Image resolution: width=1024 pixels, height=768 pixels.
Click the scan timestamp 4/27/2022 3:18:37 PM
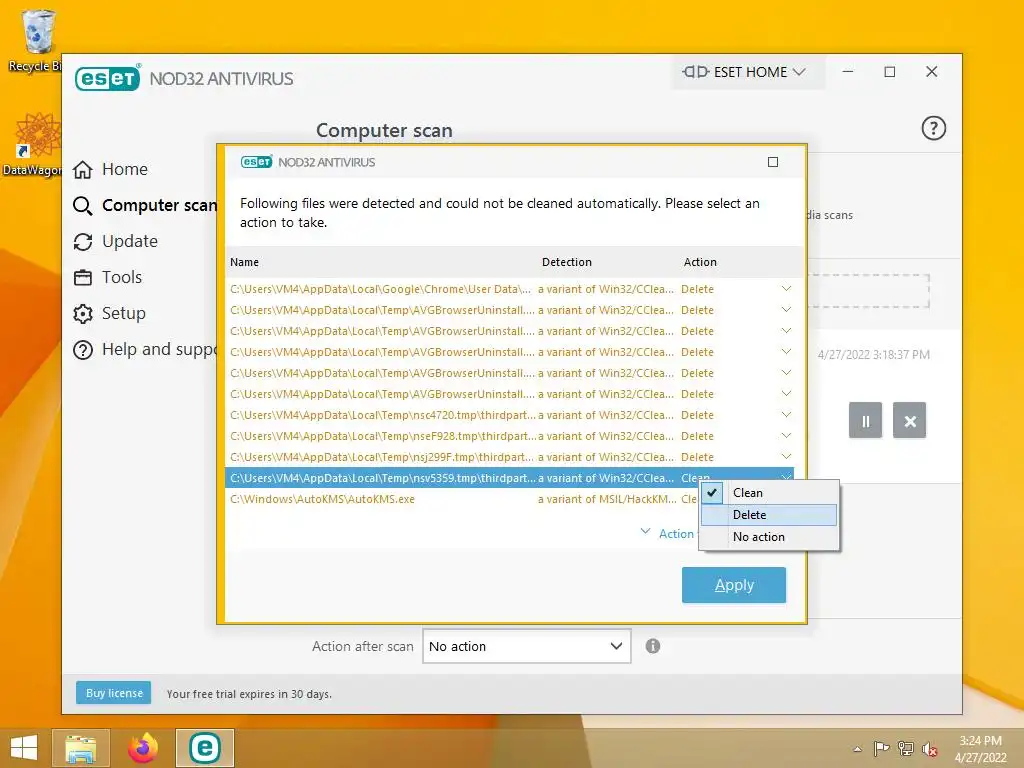(873, 355)
